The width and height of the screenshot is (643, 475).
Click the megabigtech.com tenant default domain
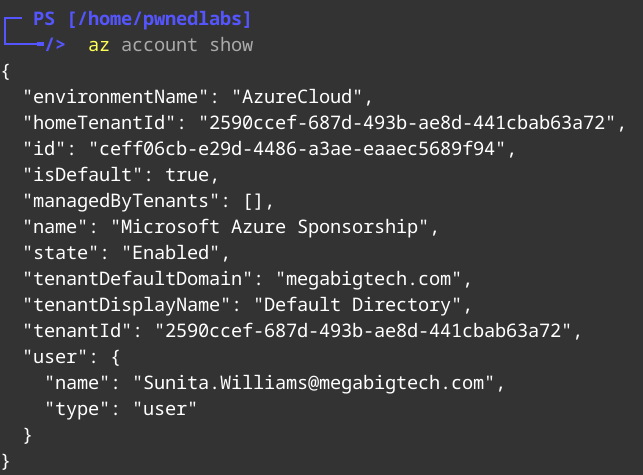[x=372, y=279]
